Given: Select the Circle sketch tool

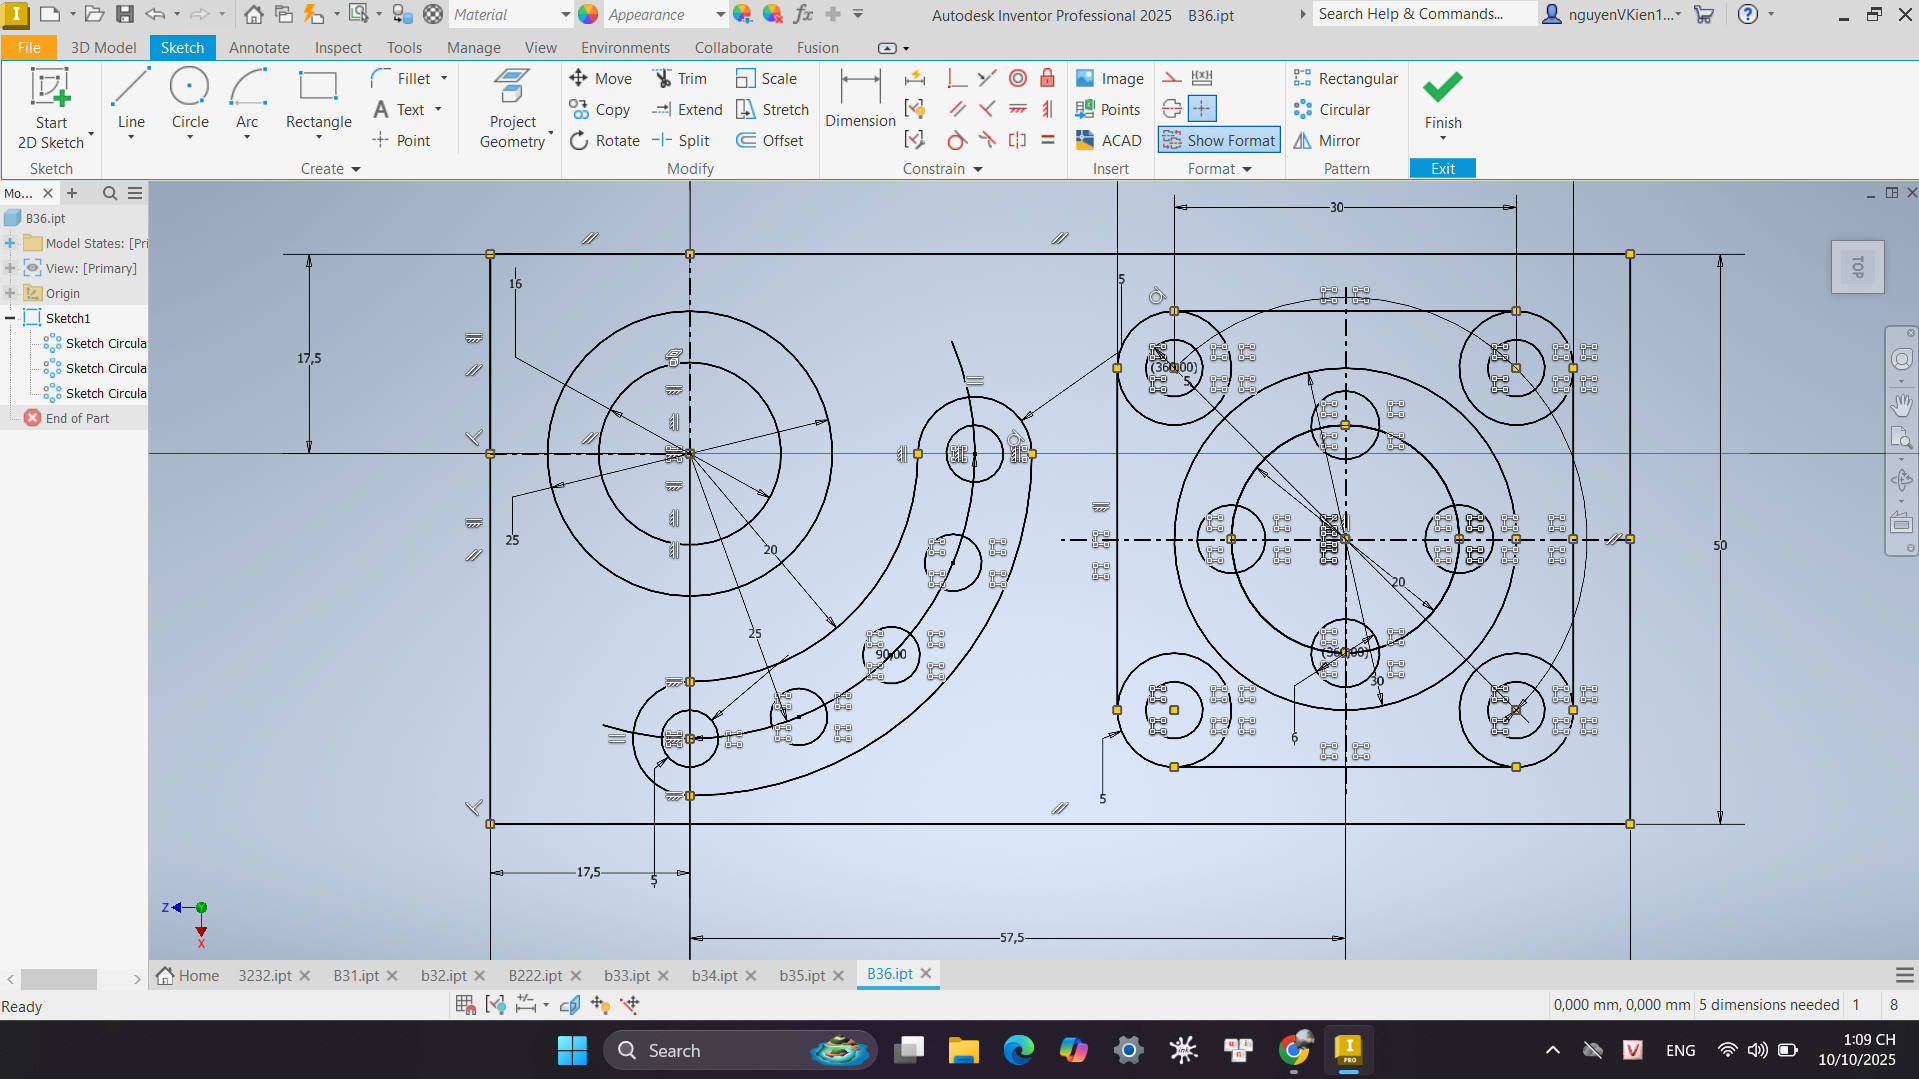Looking at the screenshot, I should click(x=189, y=98).
